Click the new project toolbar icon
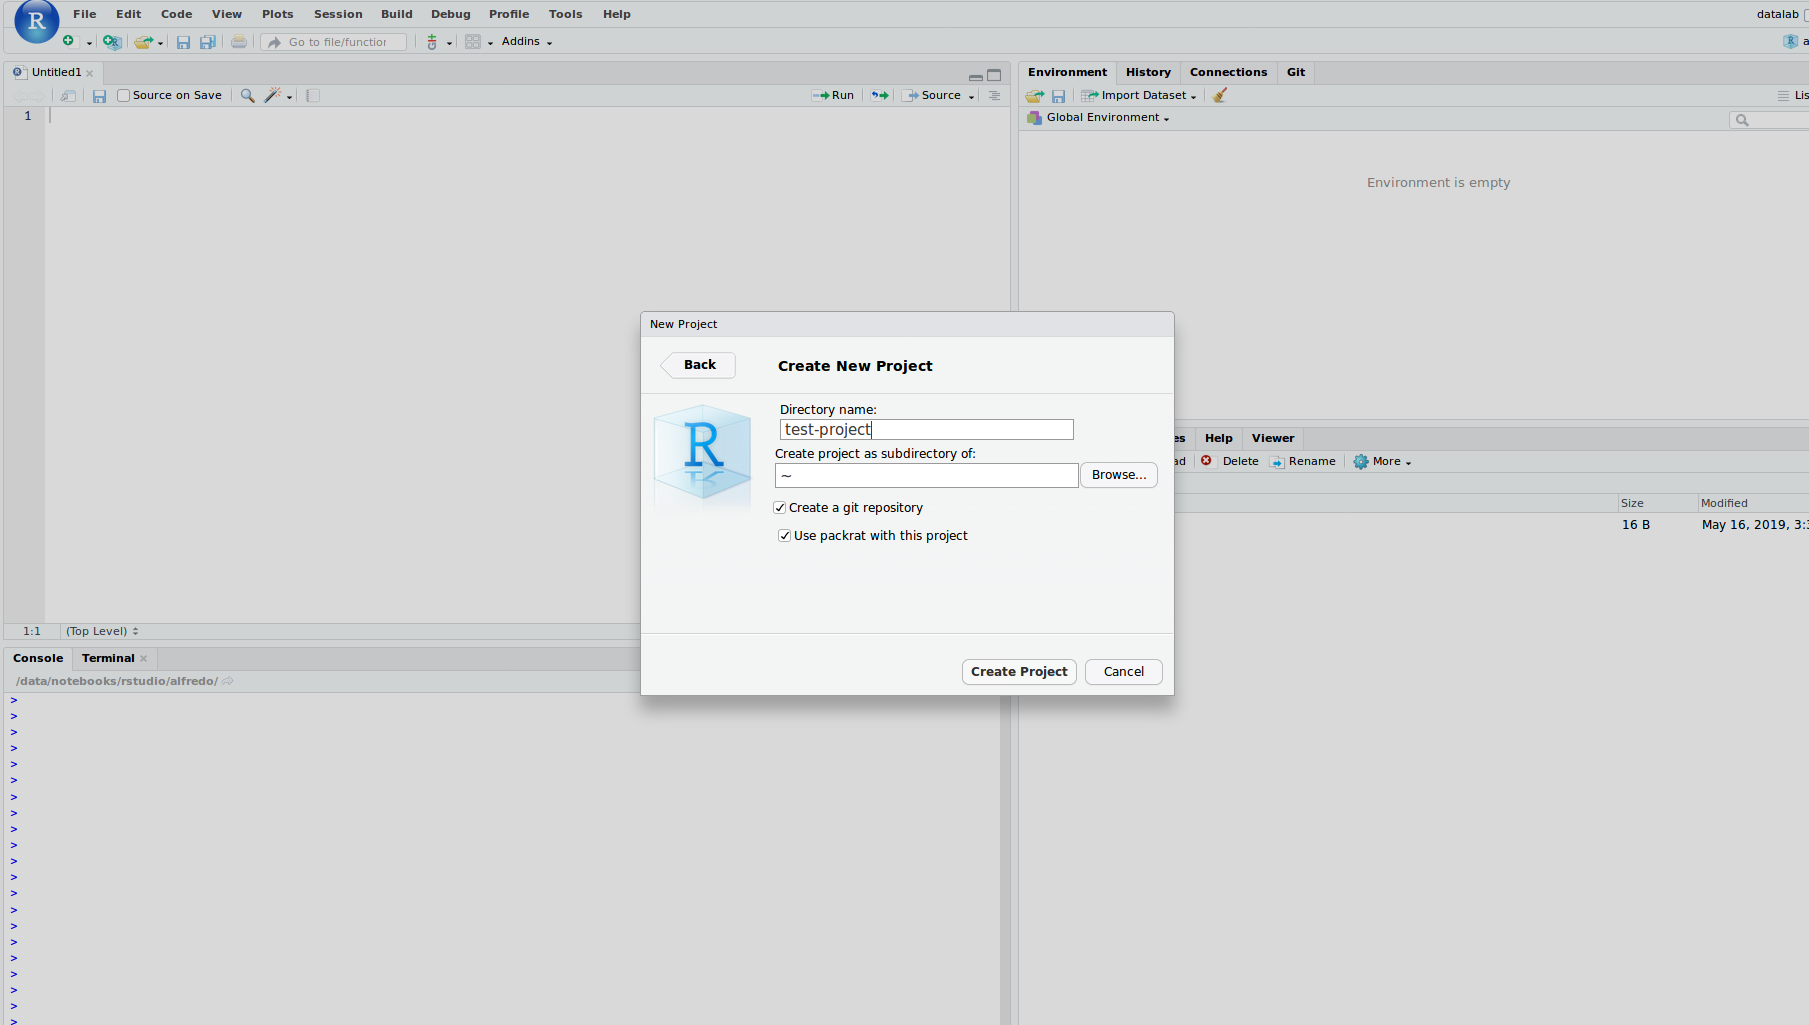Viewport: 1809px width, 1025px height. [111, 42]
